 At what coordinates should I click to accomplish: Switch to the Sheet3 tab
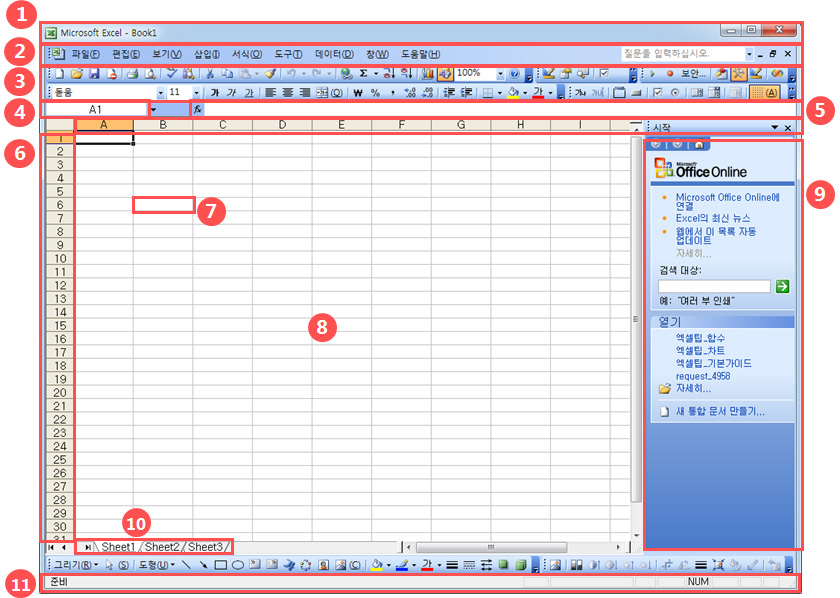(x=205, y=547)
